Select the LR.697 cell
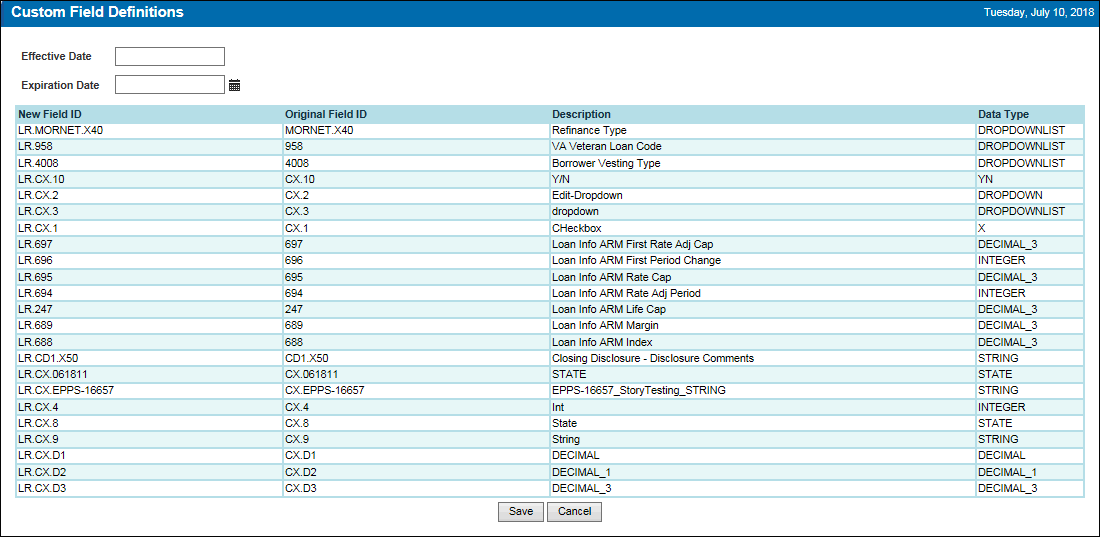 [149, 244]
